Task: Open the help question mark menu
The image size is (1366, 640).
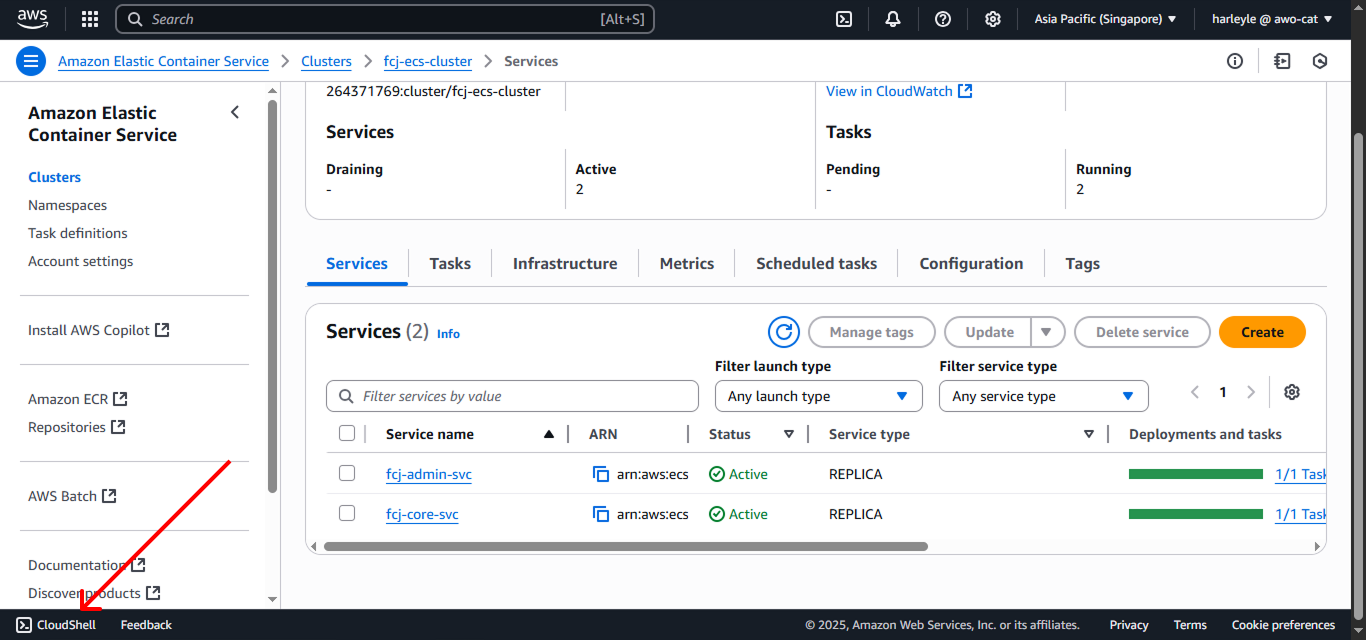Action: pos(943,19)
